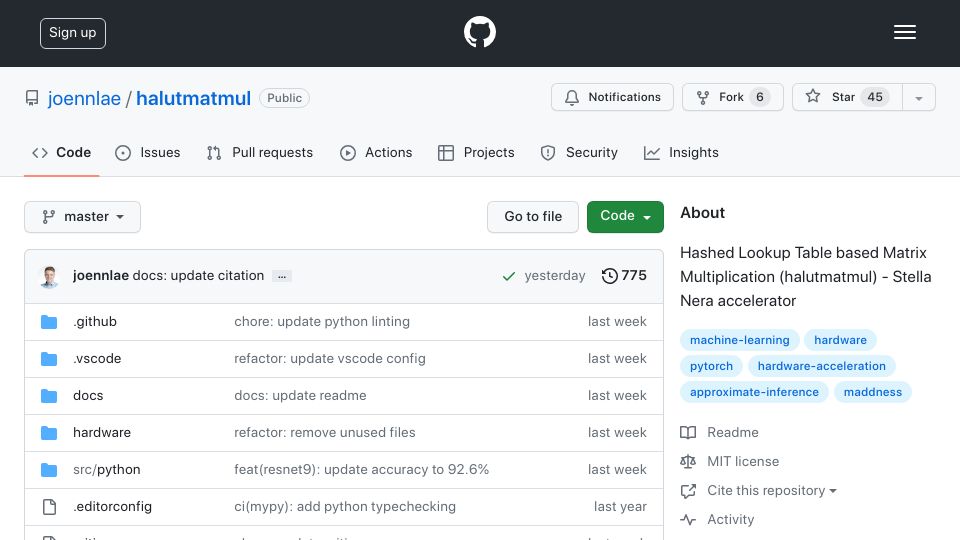
Task: Click the Notifications bell icon
Action: 572,97
